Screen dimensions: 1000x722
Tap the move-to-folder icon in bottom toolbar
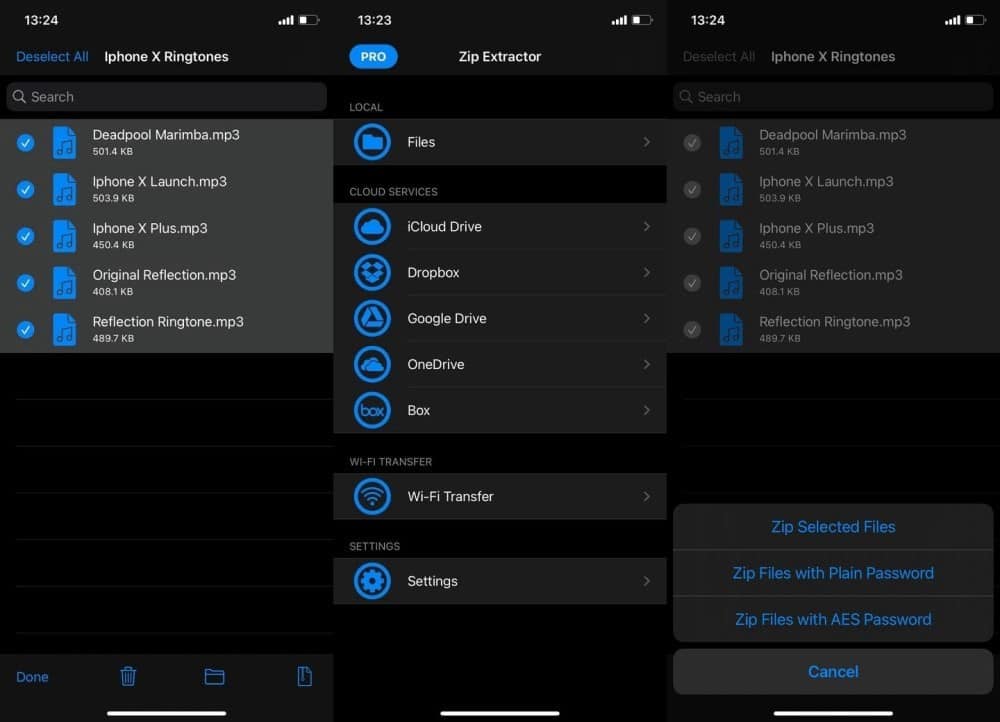pyautogui.click(x=214, y=677)
